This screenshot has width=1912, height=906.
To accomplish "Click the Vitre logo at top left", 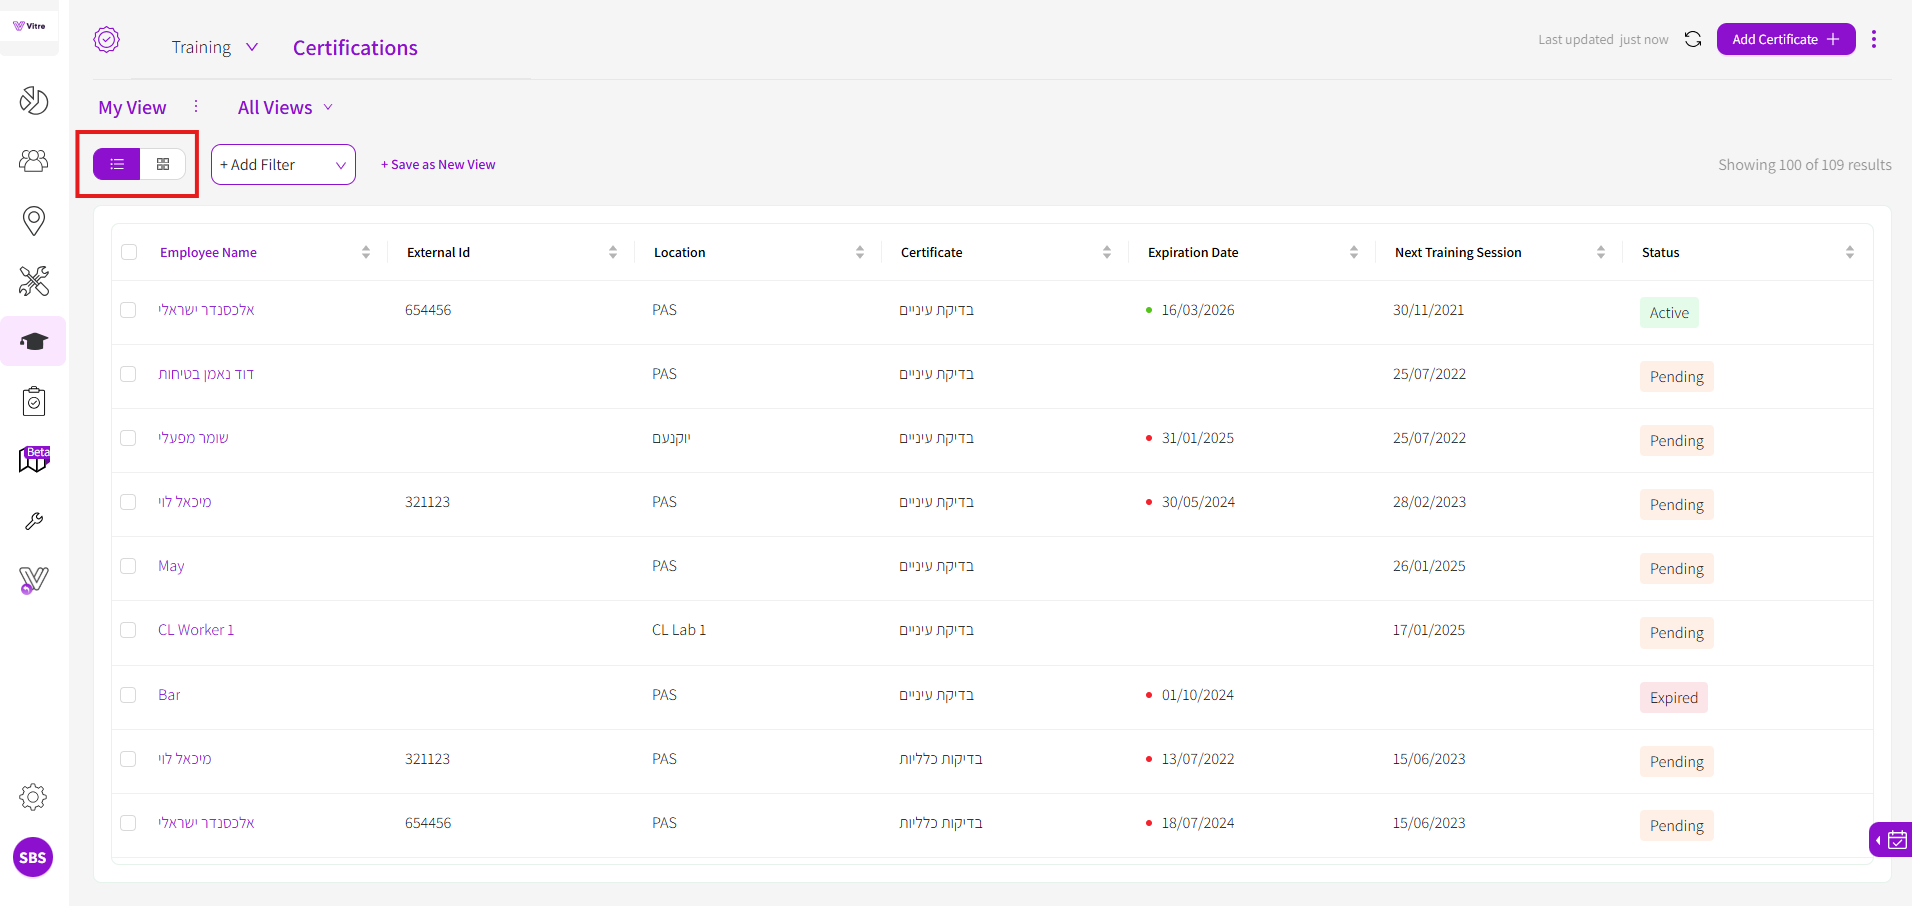I will (29, 26).
